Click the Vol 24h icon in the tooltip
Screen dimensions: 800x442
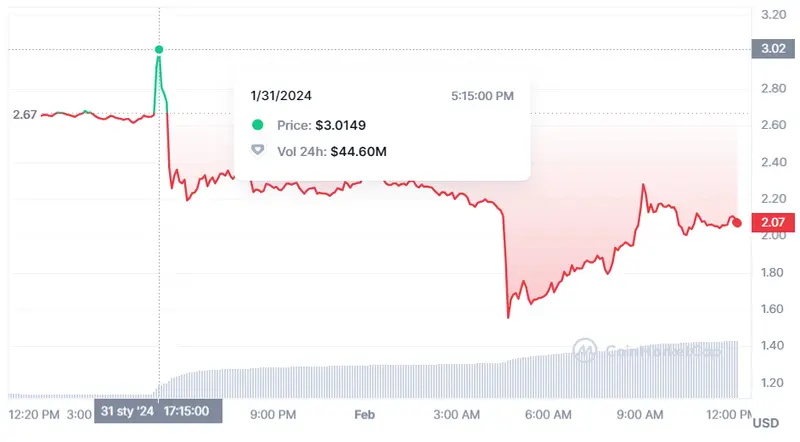(258, 150)
